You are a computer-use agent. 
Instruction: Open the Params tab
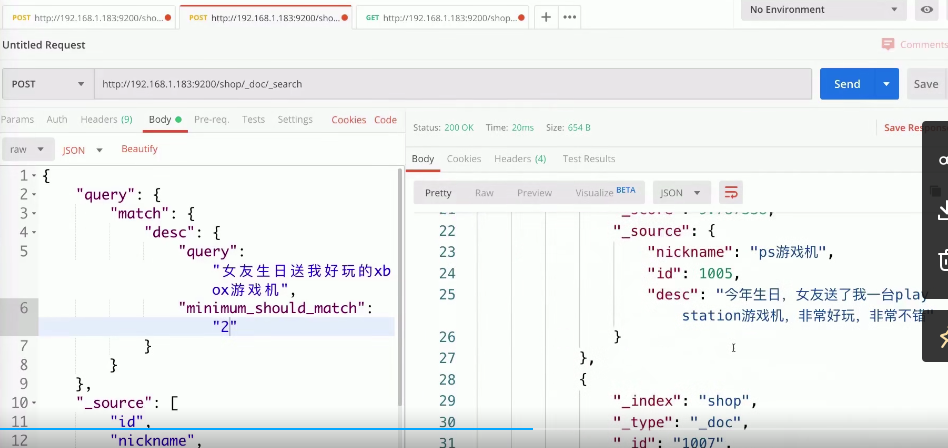(18, 120)
